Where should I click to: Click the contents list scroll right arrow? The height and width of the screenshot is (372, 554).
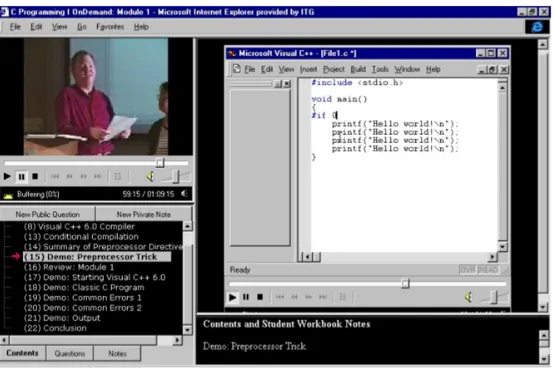(177, 340)
